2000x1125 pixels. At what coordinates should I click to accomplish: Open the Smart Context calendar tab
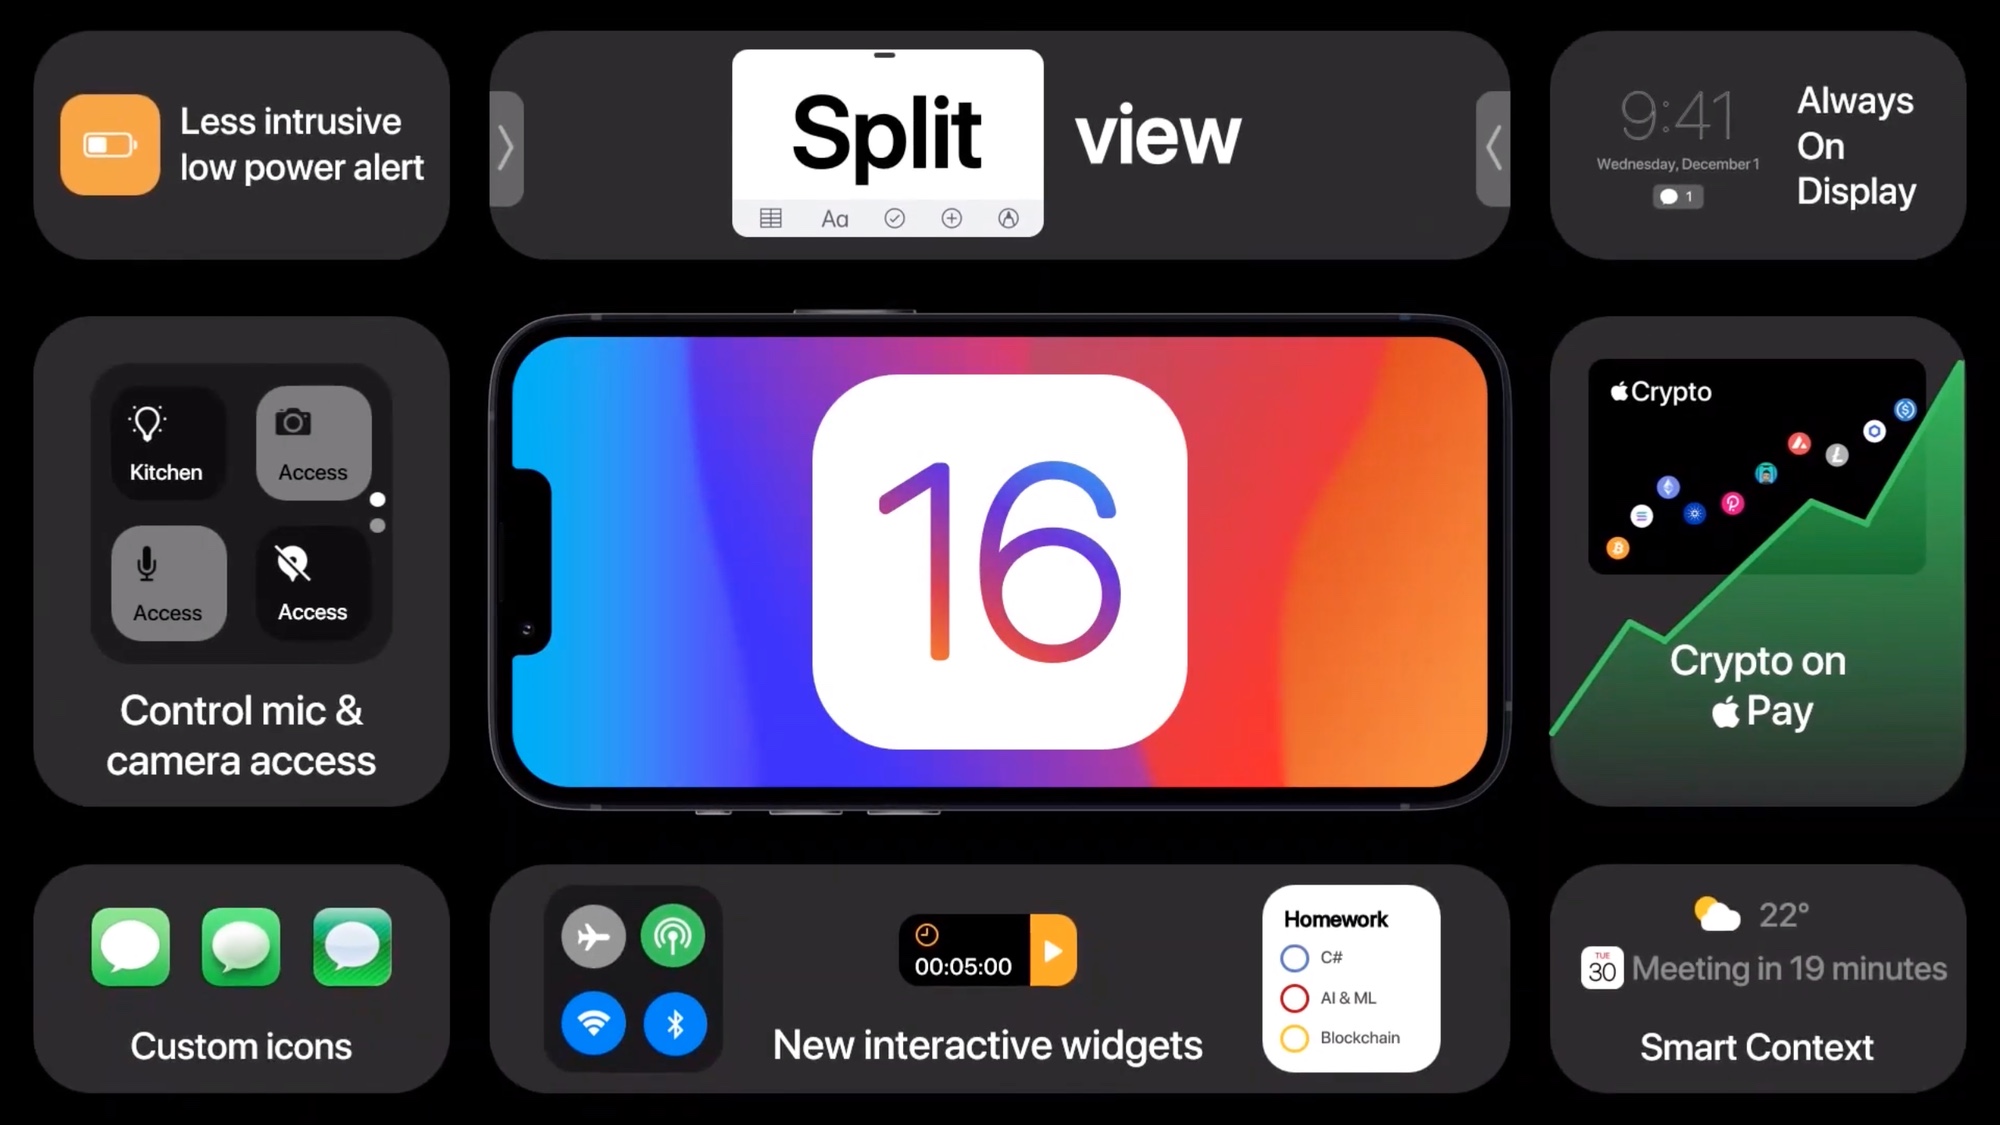[x=1602, y=968]
